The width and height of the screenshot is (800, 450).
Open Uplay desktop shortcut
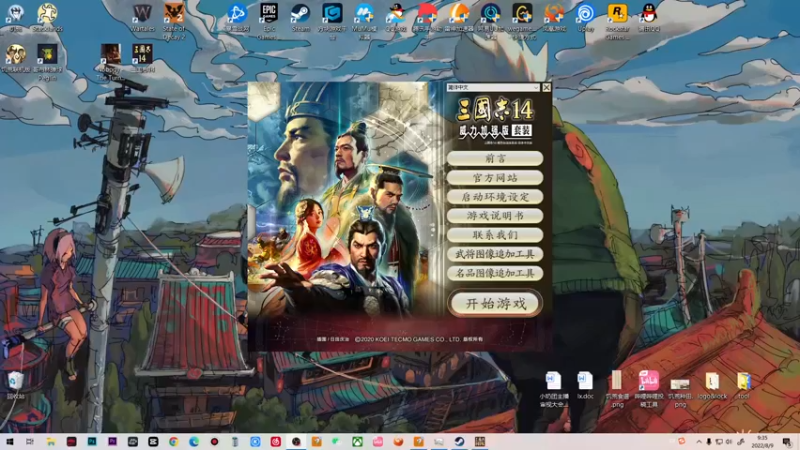(x=585, y=18)
